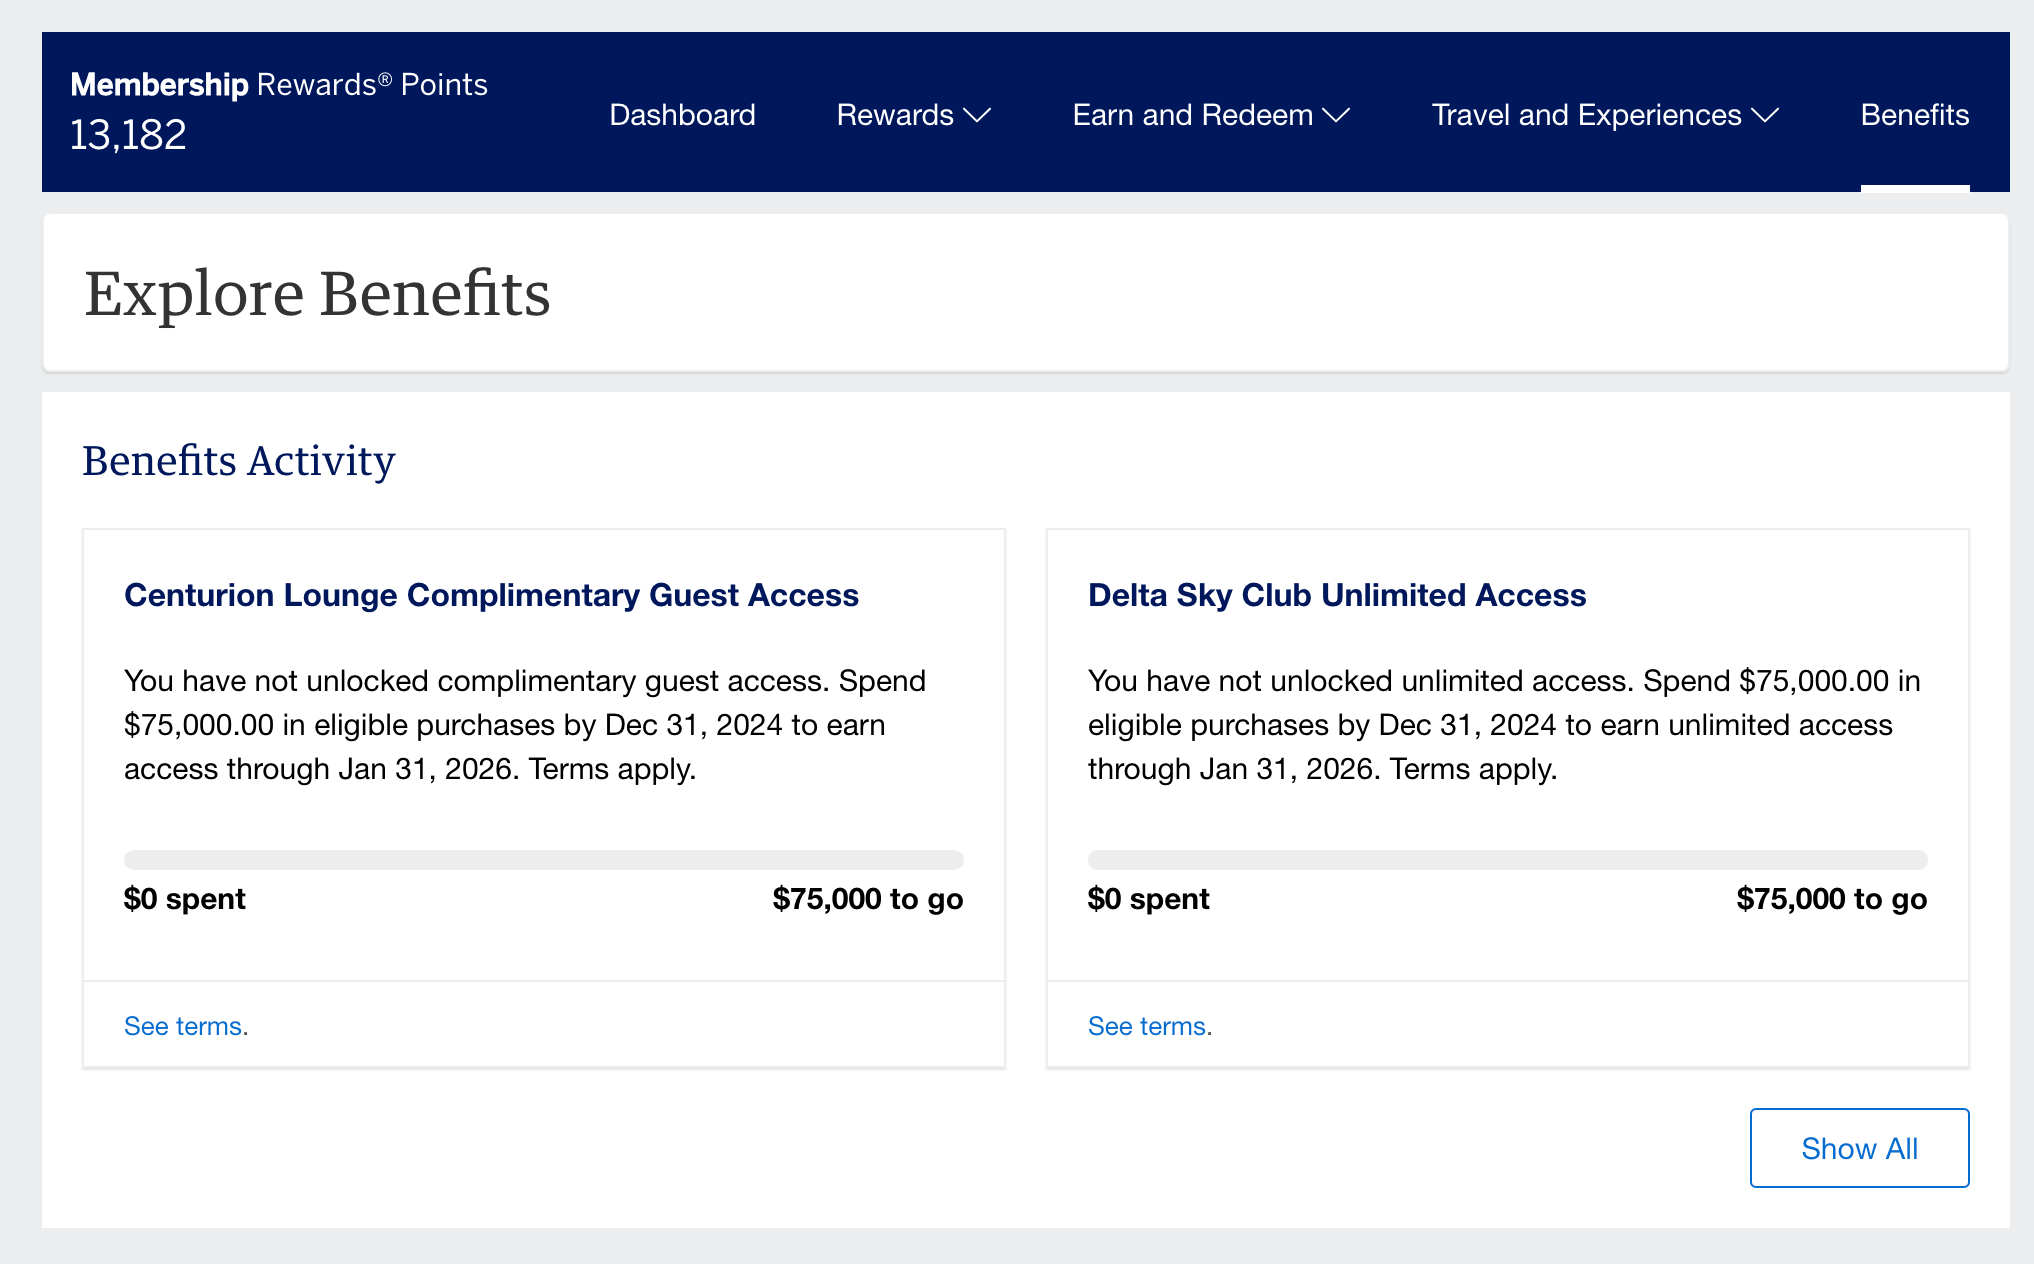
Task: Click the Membership Rewards Points label
Action: [x=279, y=85]
